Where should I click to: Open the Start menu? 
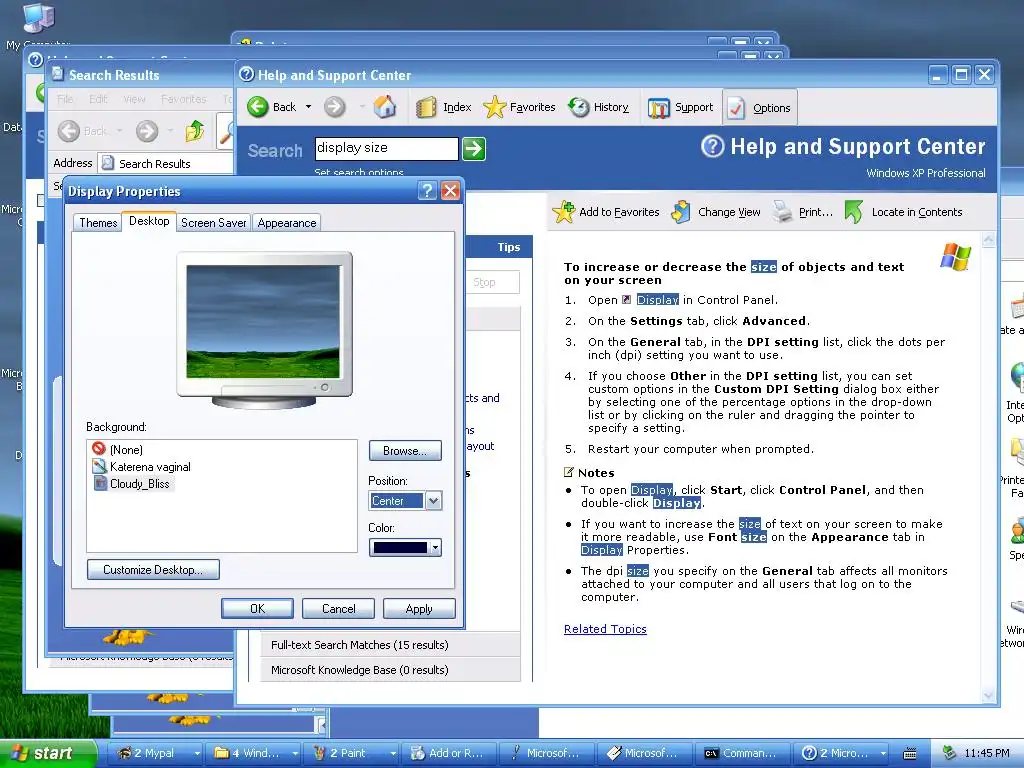pos(48,753)
